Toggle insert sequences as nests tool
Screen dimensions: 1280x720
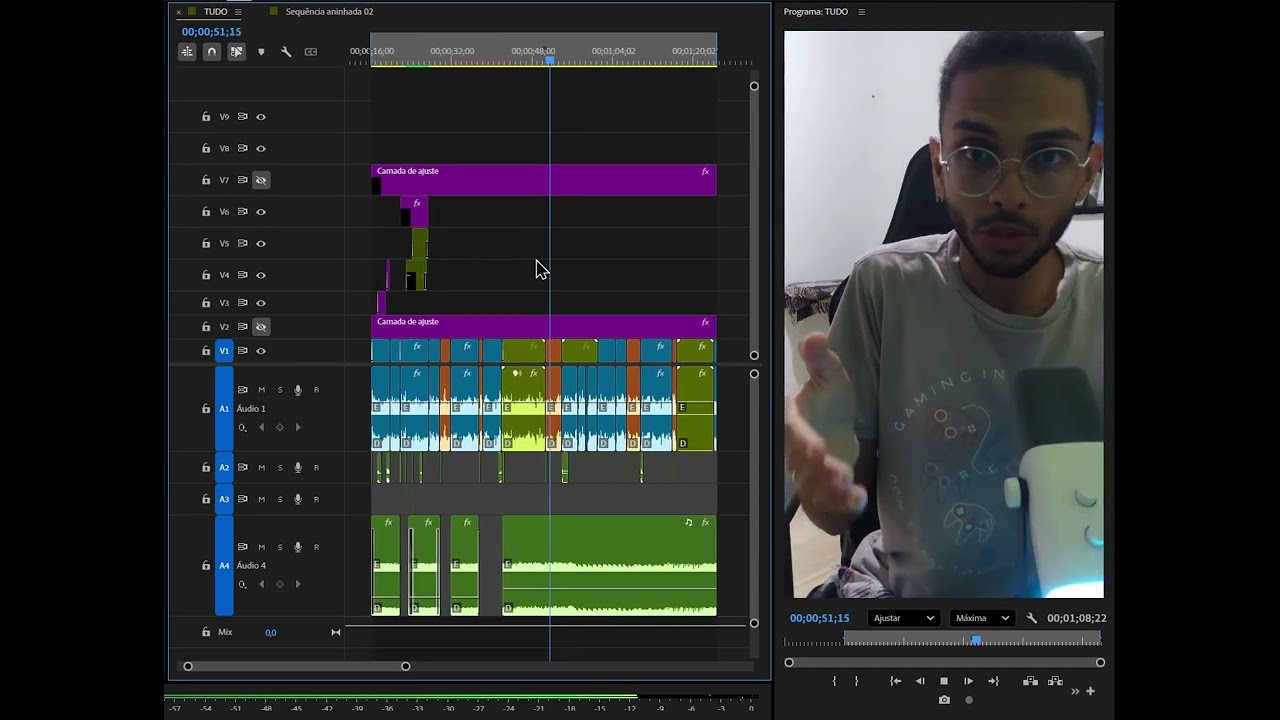187,52
